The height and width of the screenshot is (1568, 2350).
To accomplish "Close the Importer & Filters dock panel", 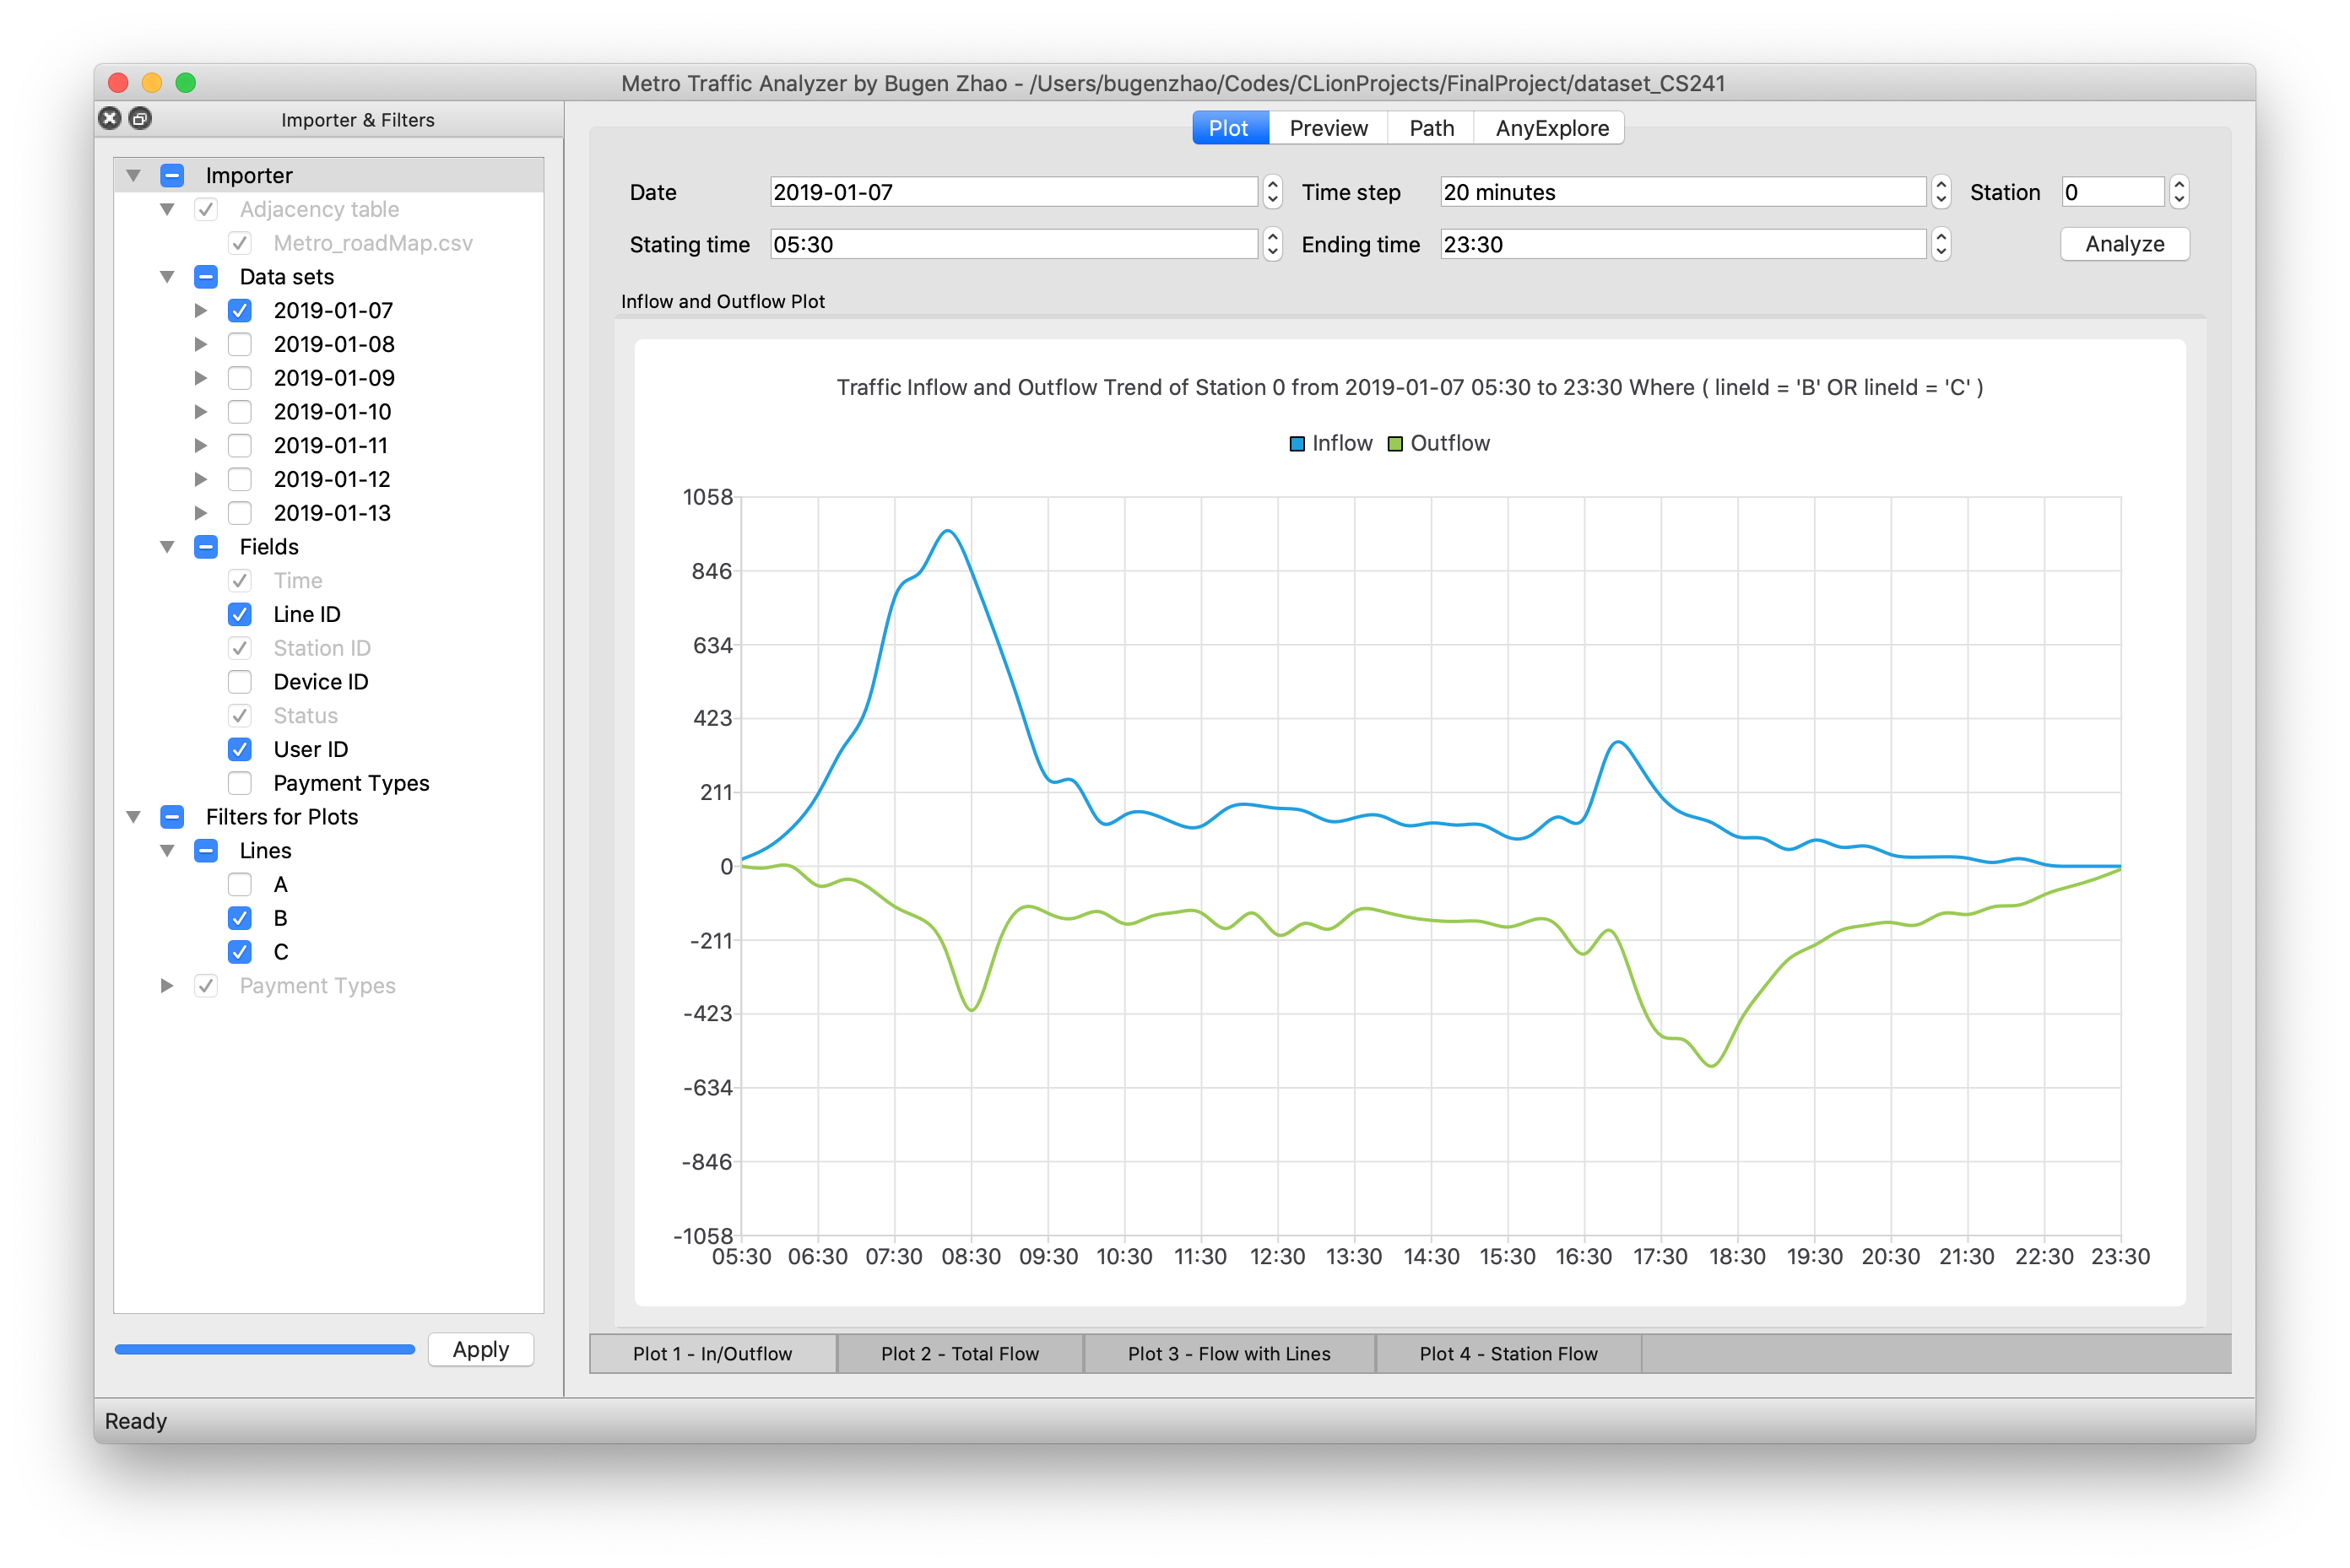I will click(x=110, y=119).
